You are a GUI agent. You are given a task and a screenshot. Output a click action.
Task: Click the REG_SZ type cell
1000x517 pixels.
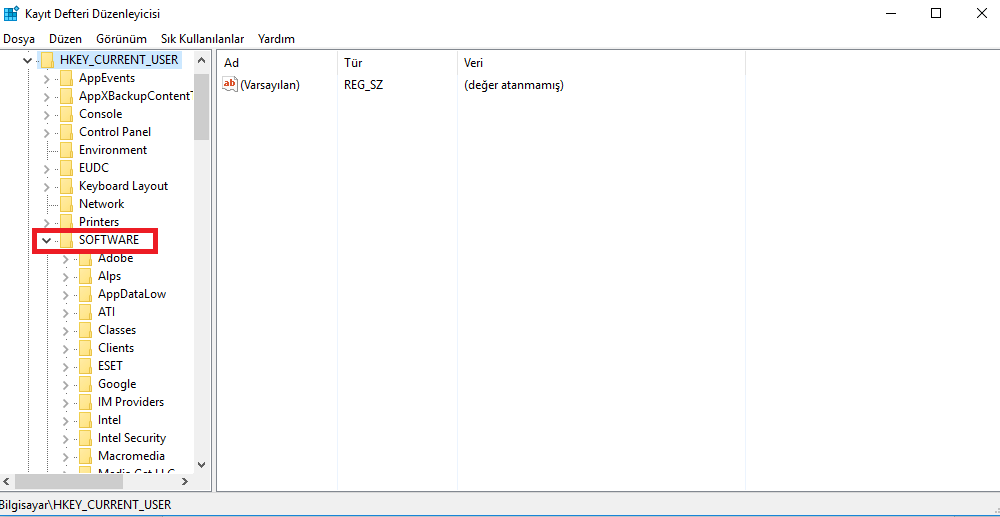[363, 84]
